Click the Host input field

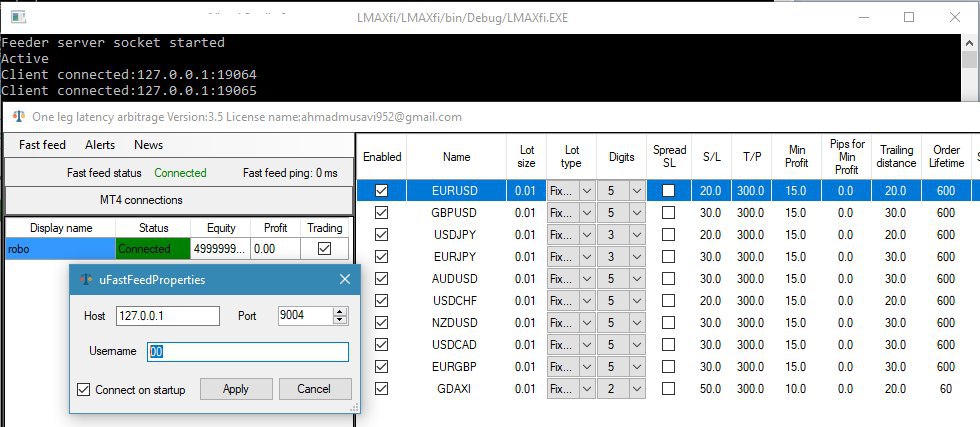[x=168, y=316]
